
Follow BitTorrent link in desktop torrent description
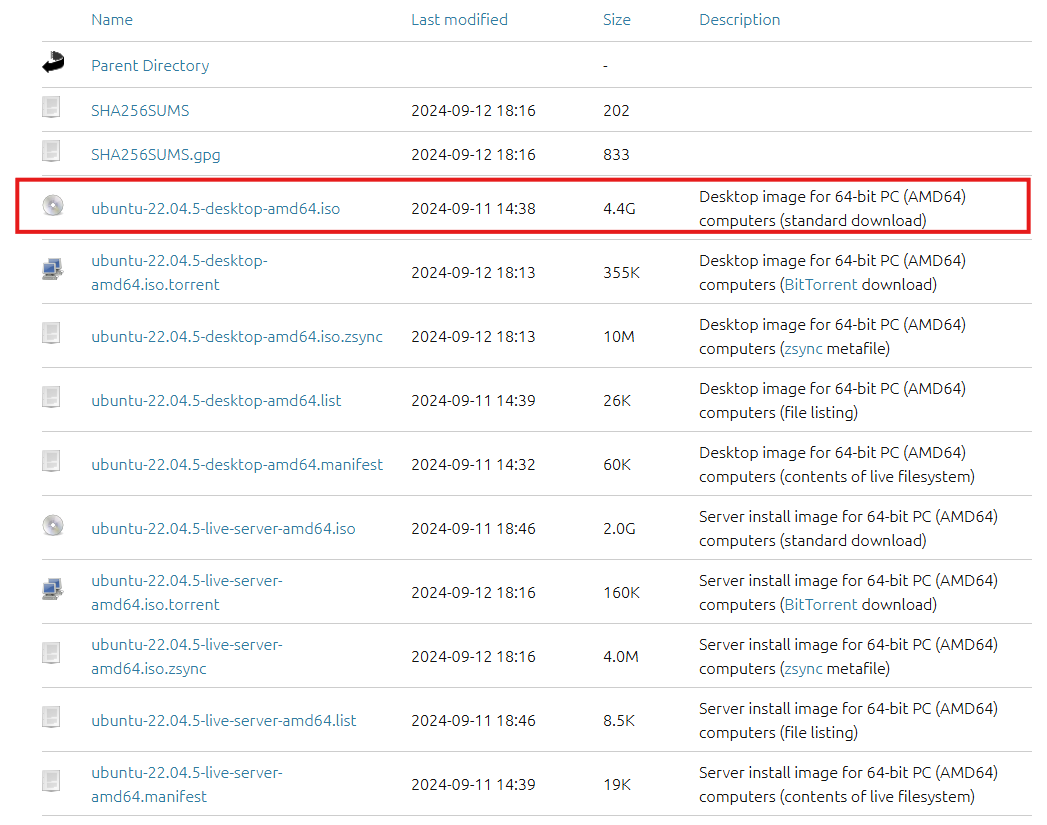(x=821, y=284)
